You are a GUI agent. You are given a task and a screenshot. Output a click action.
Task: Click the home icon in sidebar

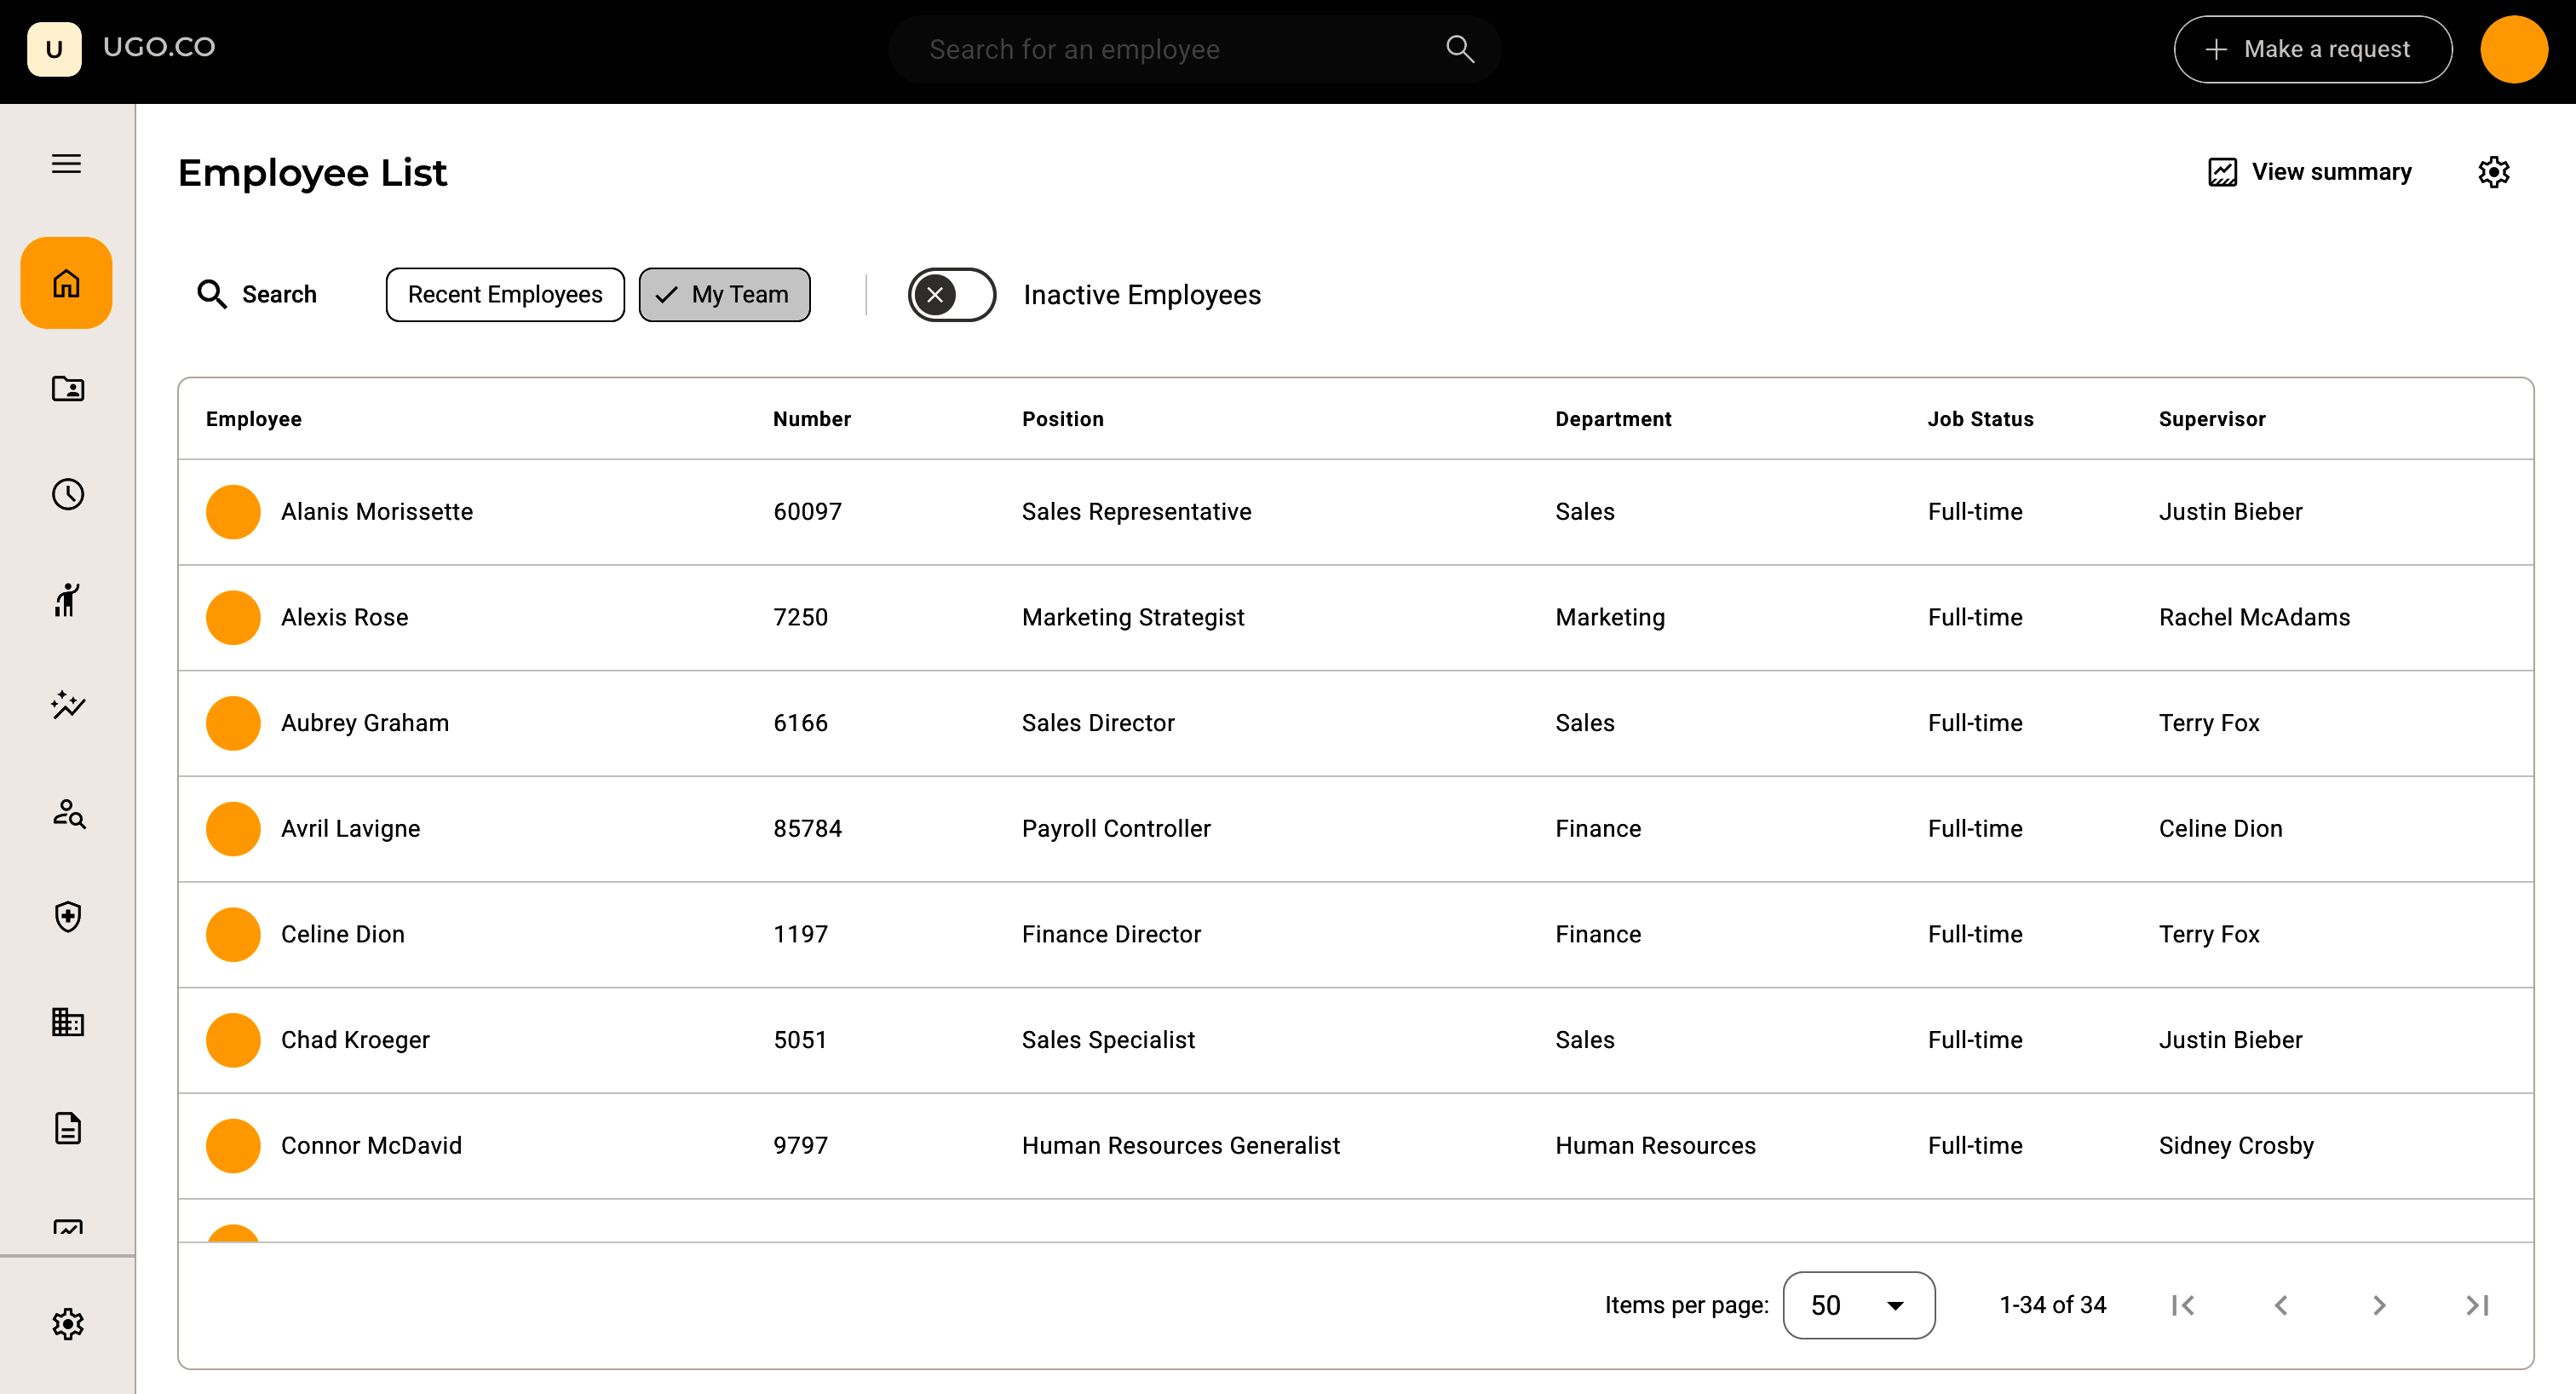[66, 283]
